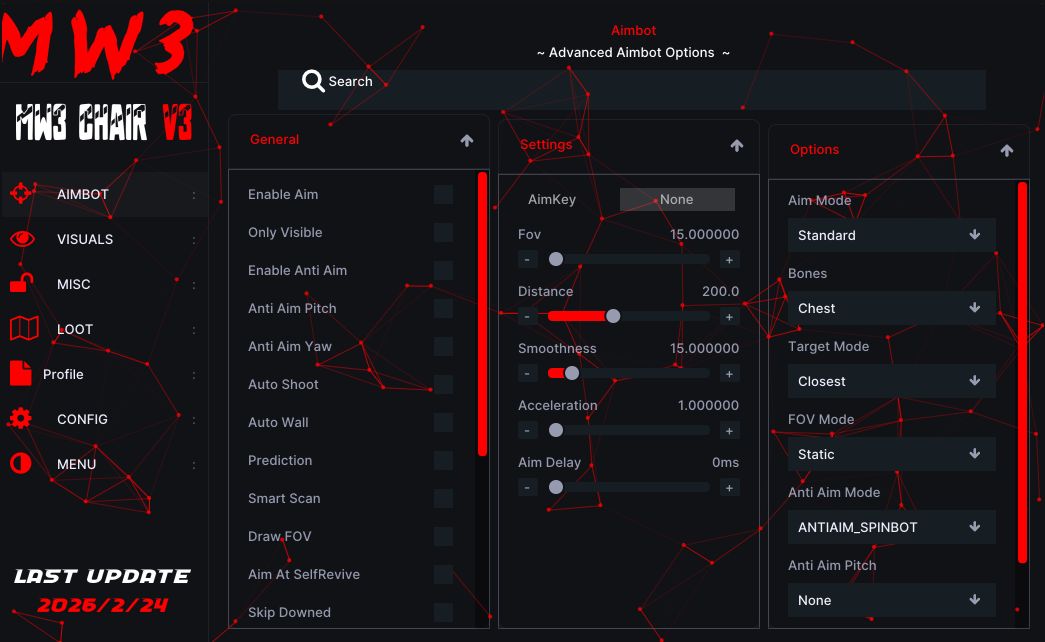This screenshot has height=642, width=1045.
Task: Click the General list red scrollbar
Action: click(x=483, y=314)
